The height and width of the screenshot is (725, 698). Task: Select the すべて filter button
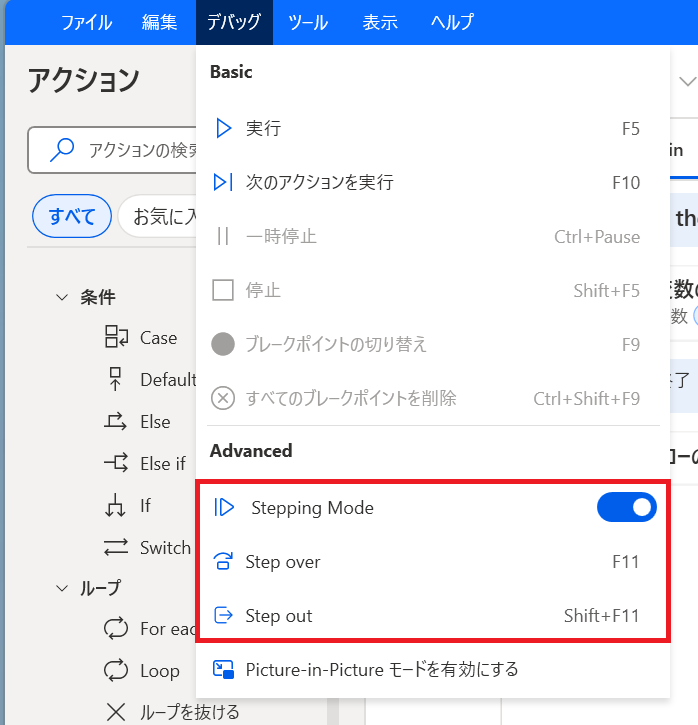[x=72, y=216]
